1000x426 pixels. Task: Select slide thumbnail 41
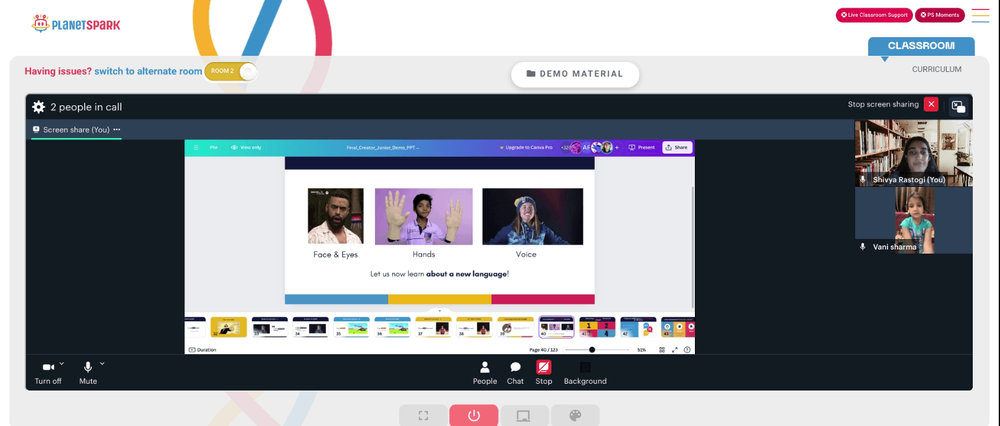[x=598, y=327]
